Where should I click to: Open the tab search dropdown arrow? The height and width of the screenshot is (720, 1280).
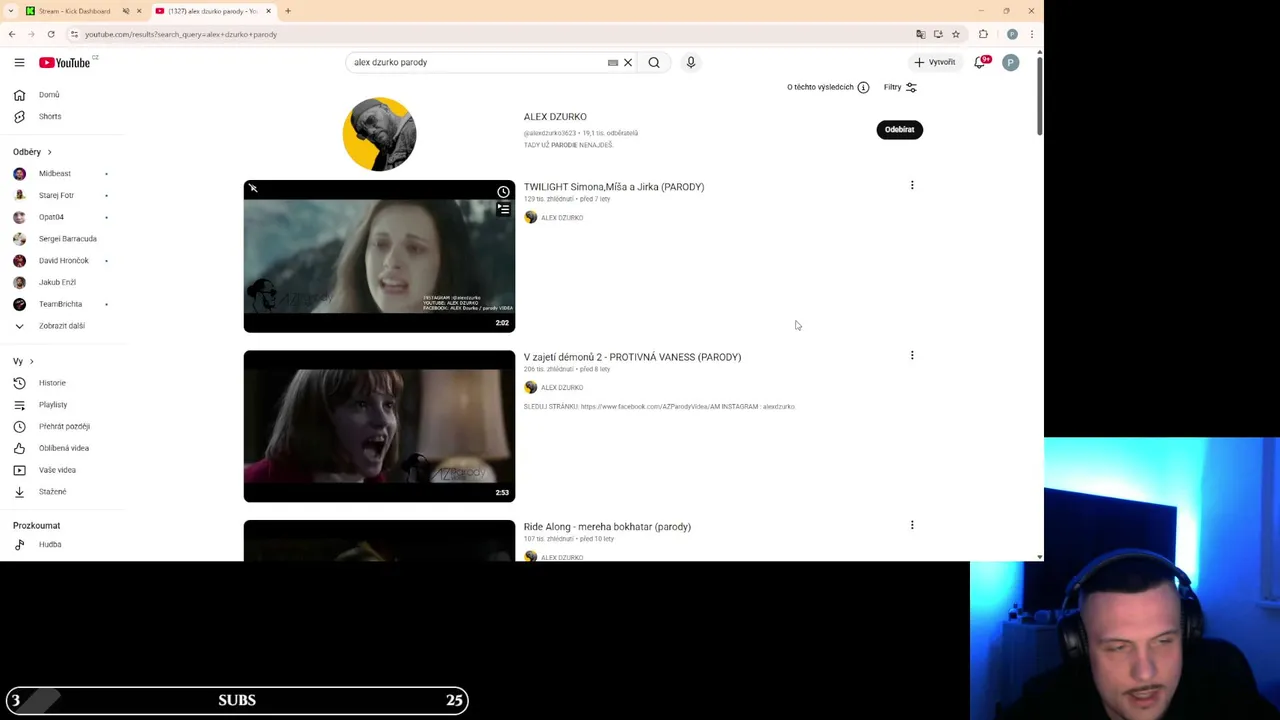[11, 11]
